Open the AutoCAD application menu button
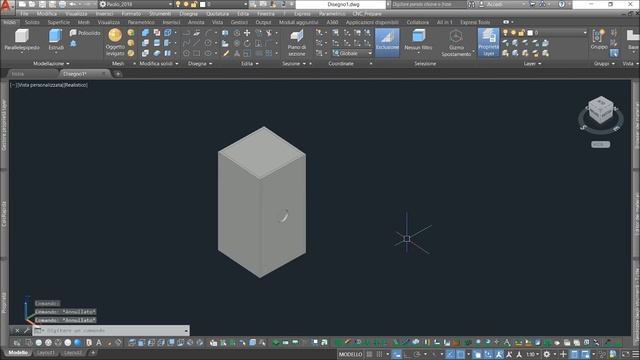 coord(6,7)
